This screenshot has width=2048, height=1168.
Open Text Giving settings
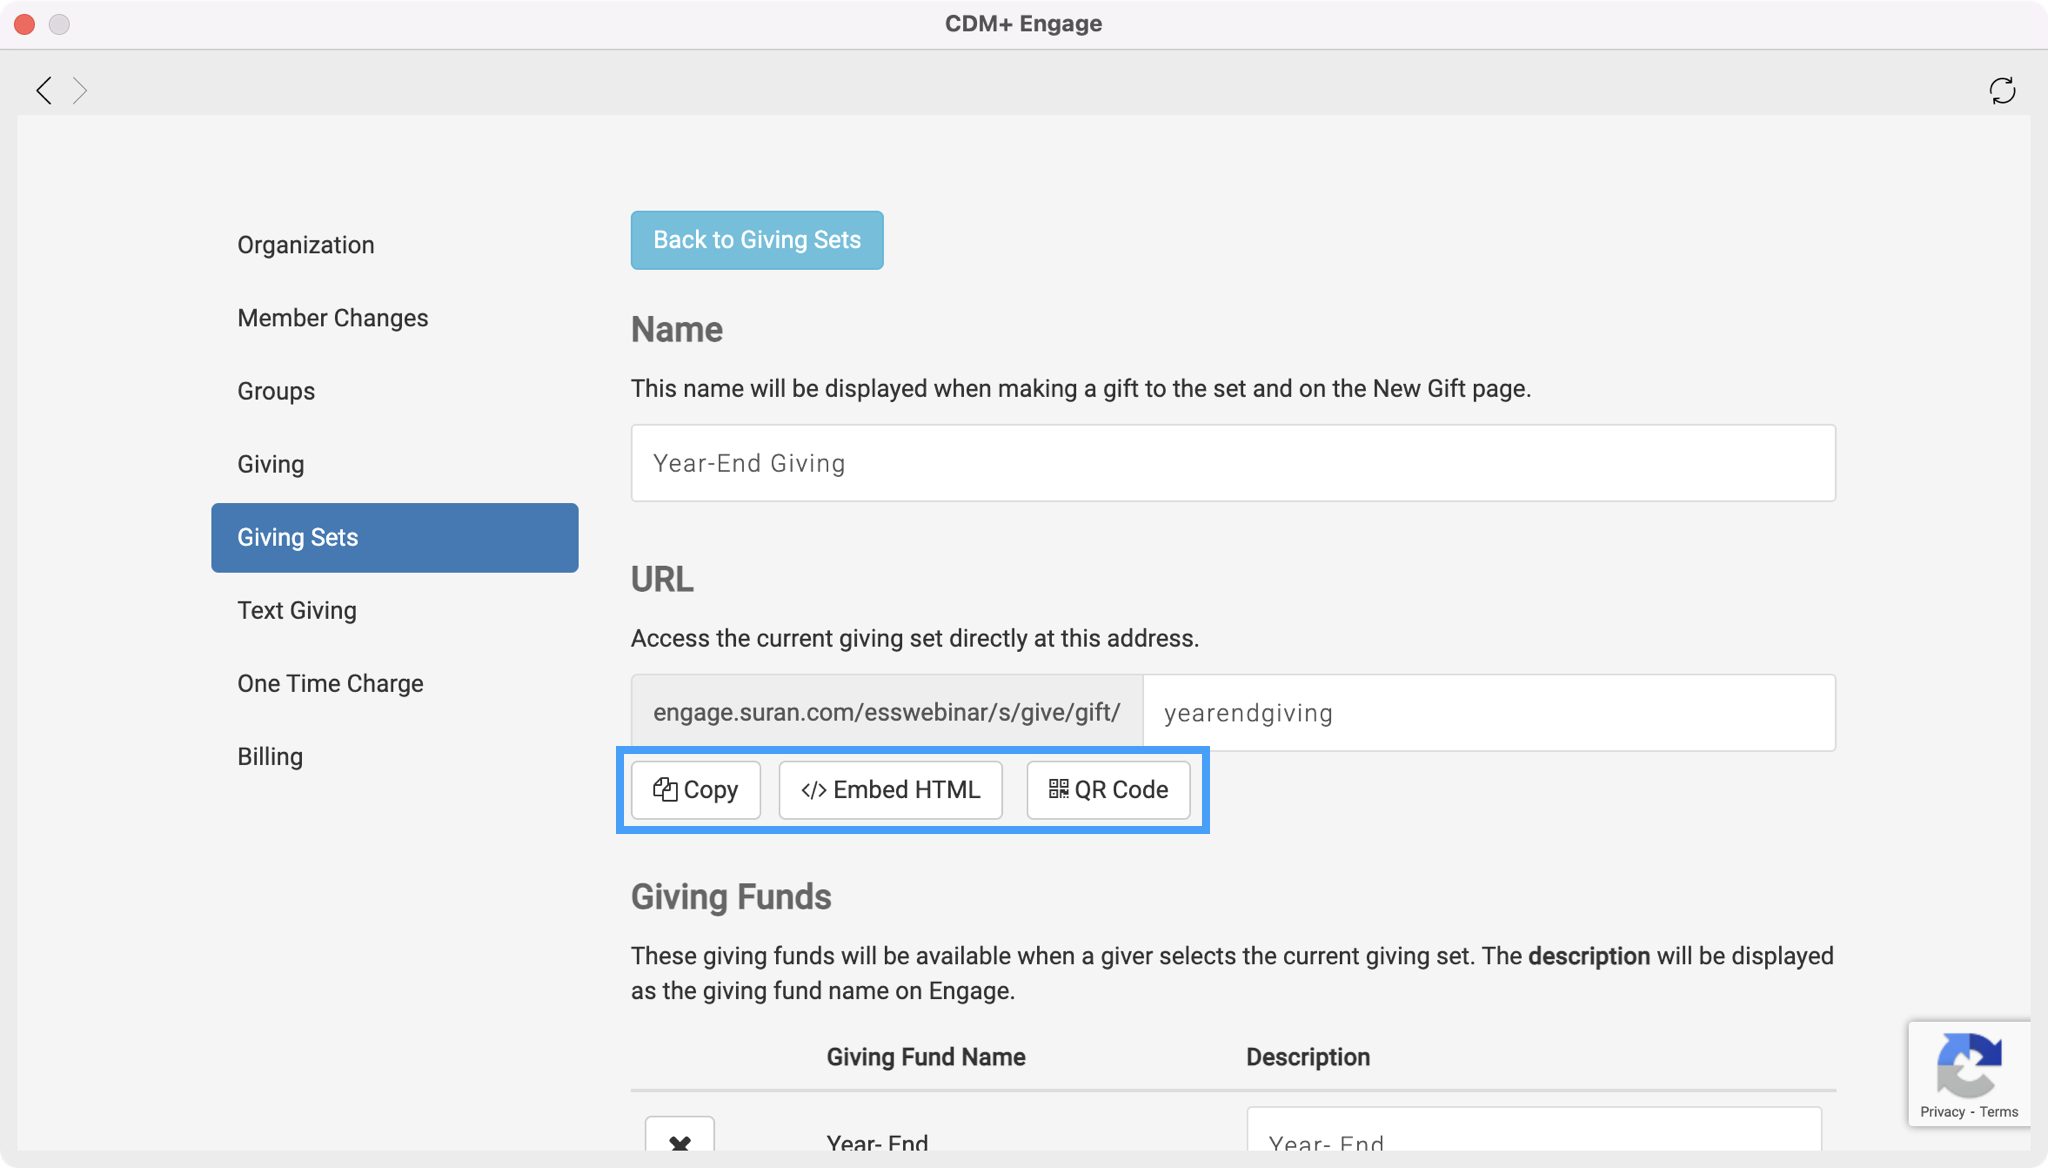[296, 610]
